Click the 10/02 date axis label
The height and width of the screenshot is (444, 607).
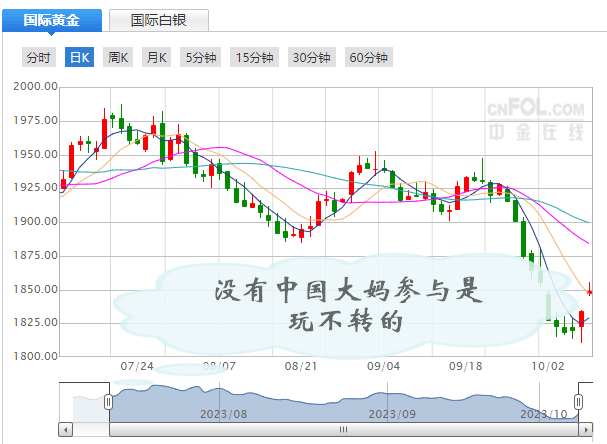click(x=548, y=366)
